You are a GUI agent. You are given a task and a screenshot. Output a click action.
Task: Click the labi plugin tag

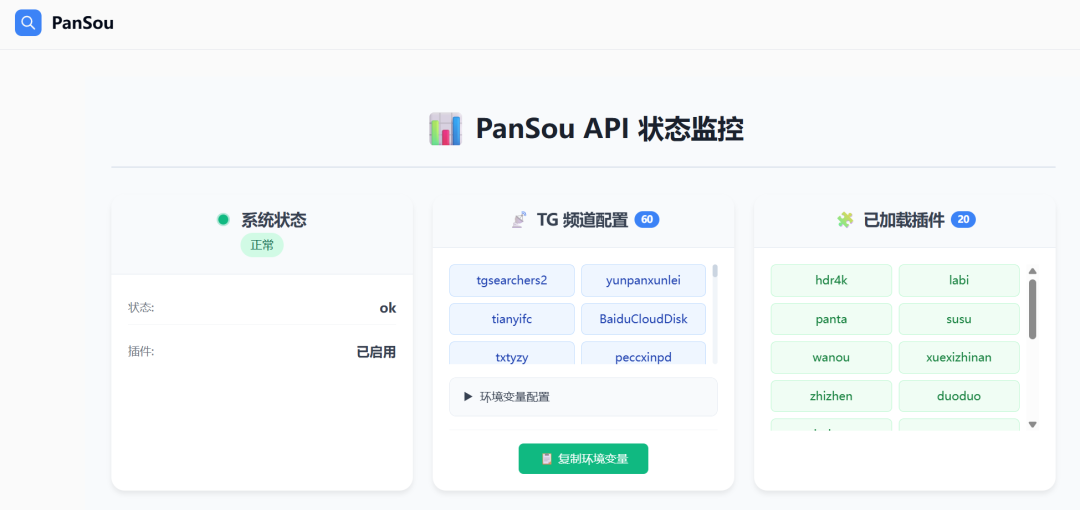point(959,280)
